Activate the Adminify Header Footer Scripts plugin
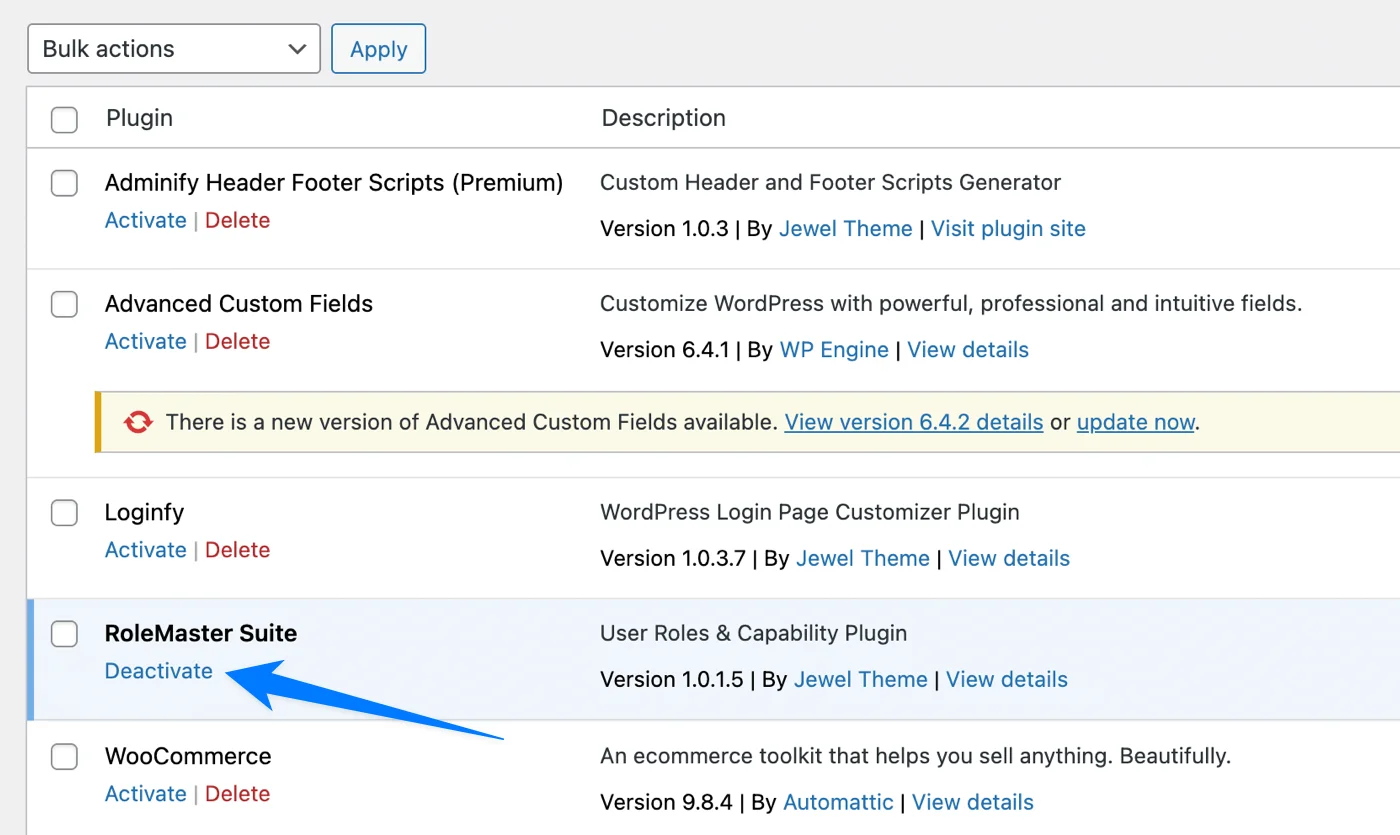1400x835 pixels. point(145,220)
